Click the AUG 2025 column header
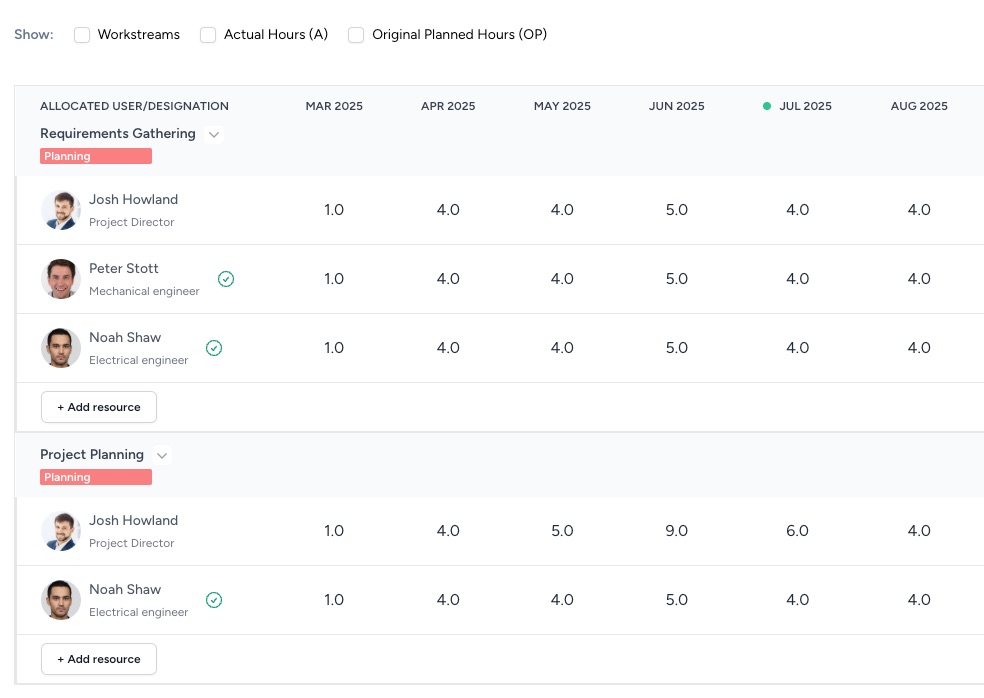 point(919,106)
